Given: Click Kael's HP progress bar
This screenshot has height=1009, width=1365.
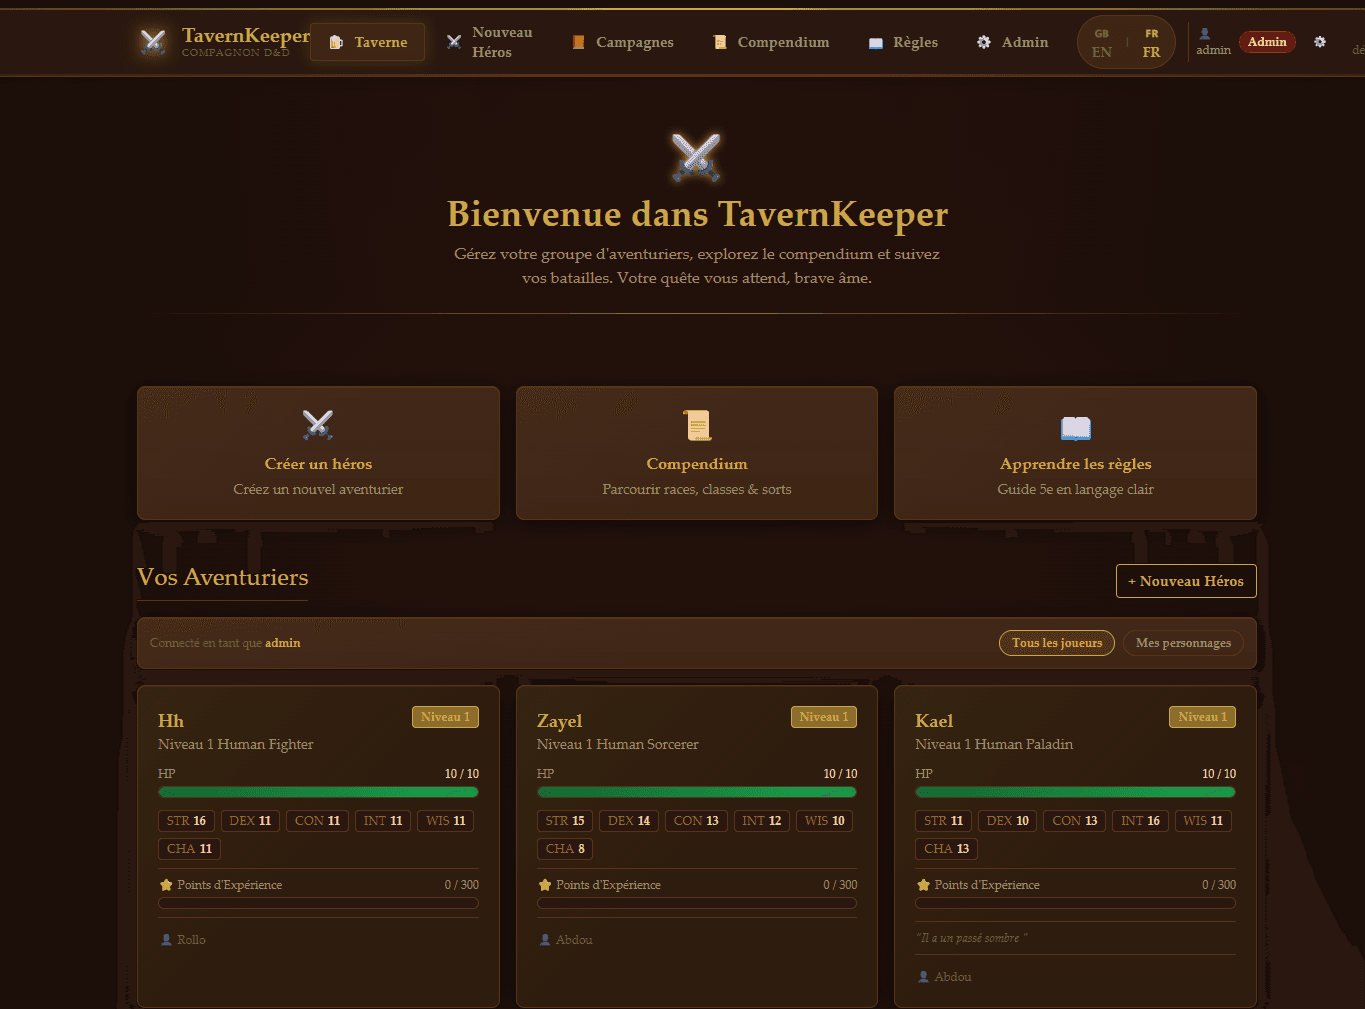Looking at the screenshot, I should [1075, 791].
